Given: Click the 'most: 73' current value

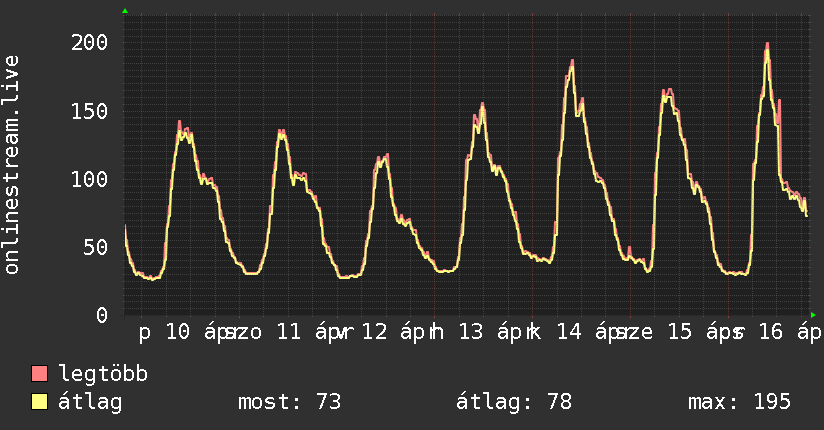Looking at the screenshot, I should 290,402.
